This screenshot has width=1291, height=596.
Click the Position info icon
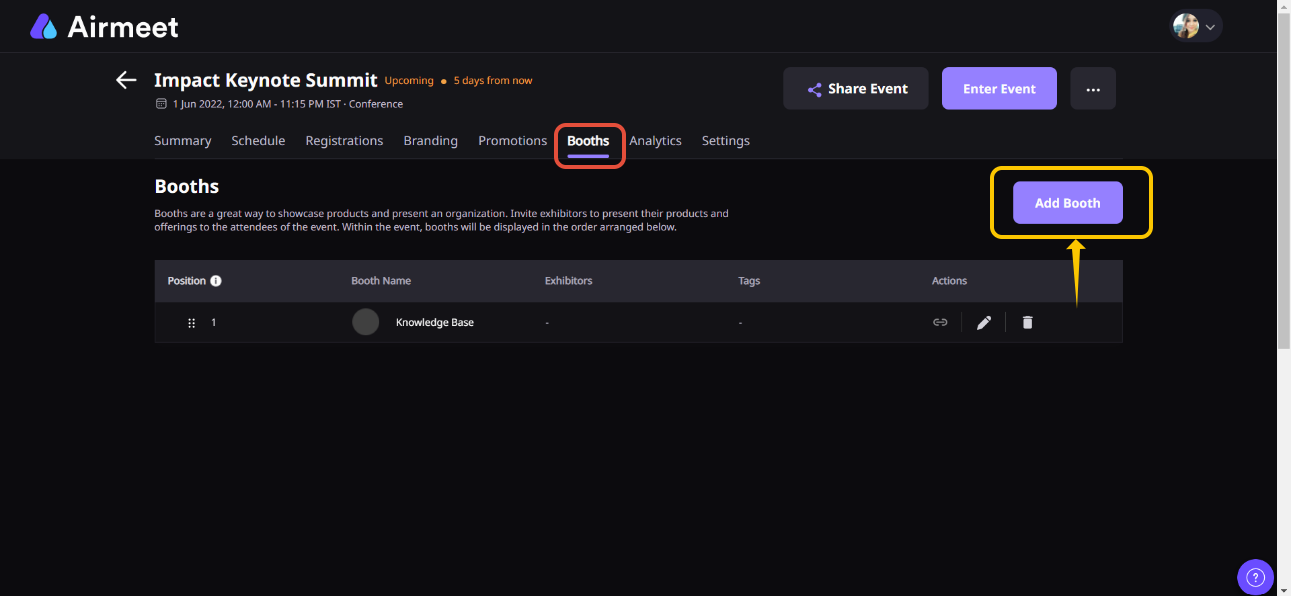[x=216, y=281]
